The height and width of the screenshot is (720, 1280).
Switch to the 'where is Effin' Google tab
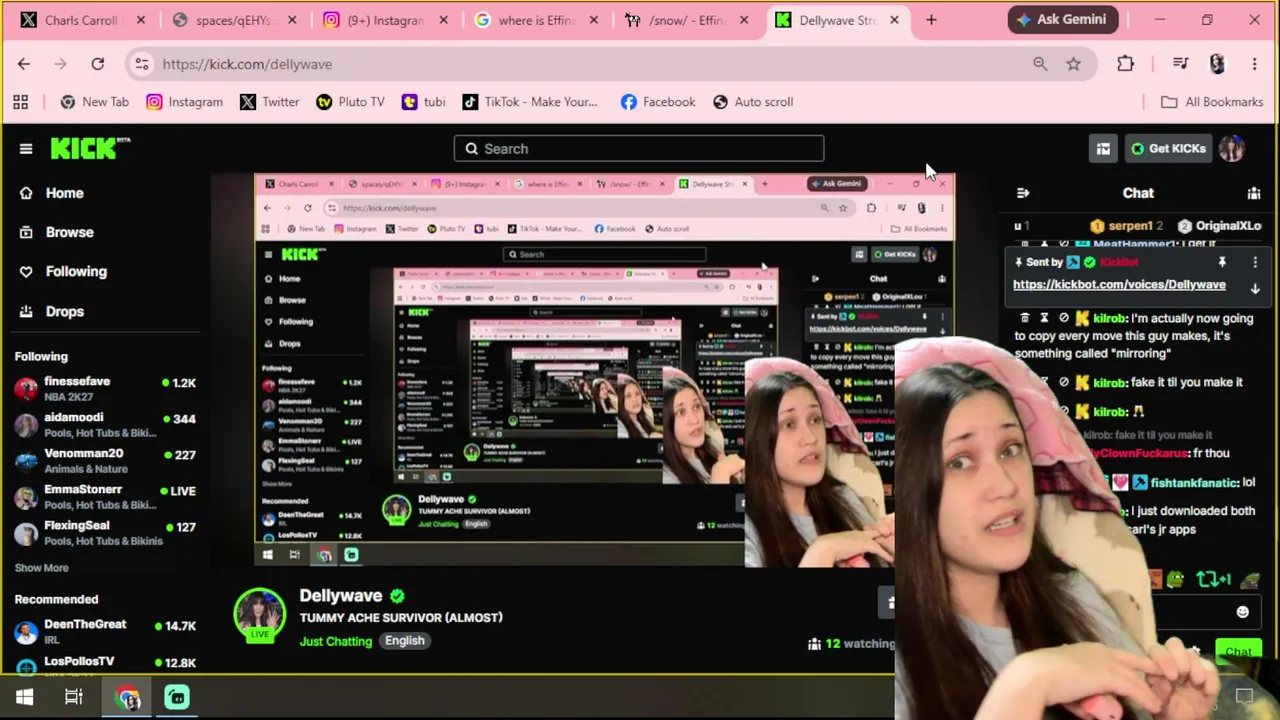[536, 20]
